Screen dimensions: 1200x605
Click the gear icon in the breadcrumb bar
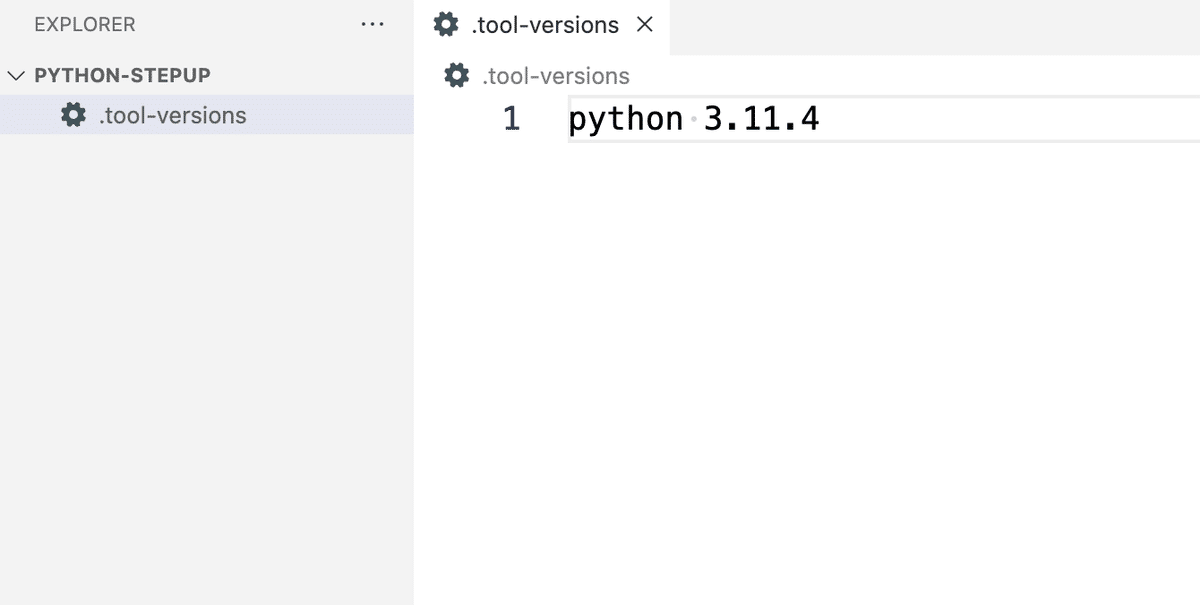tap(456, 75)
